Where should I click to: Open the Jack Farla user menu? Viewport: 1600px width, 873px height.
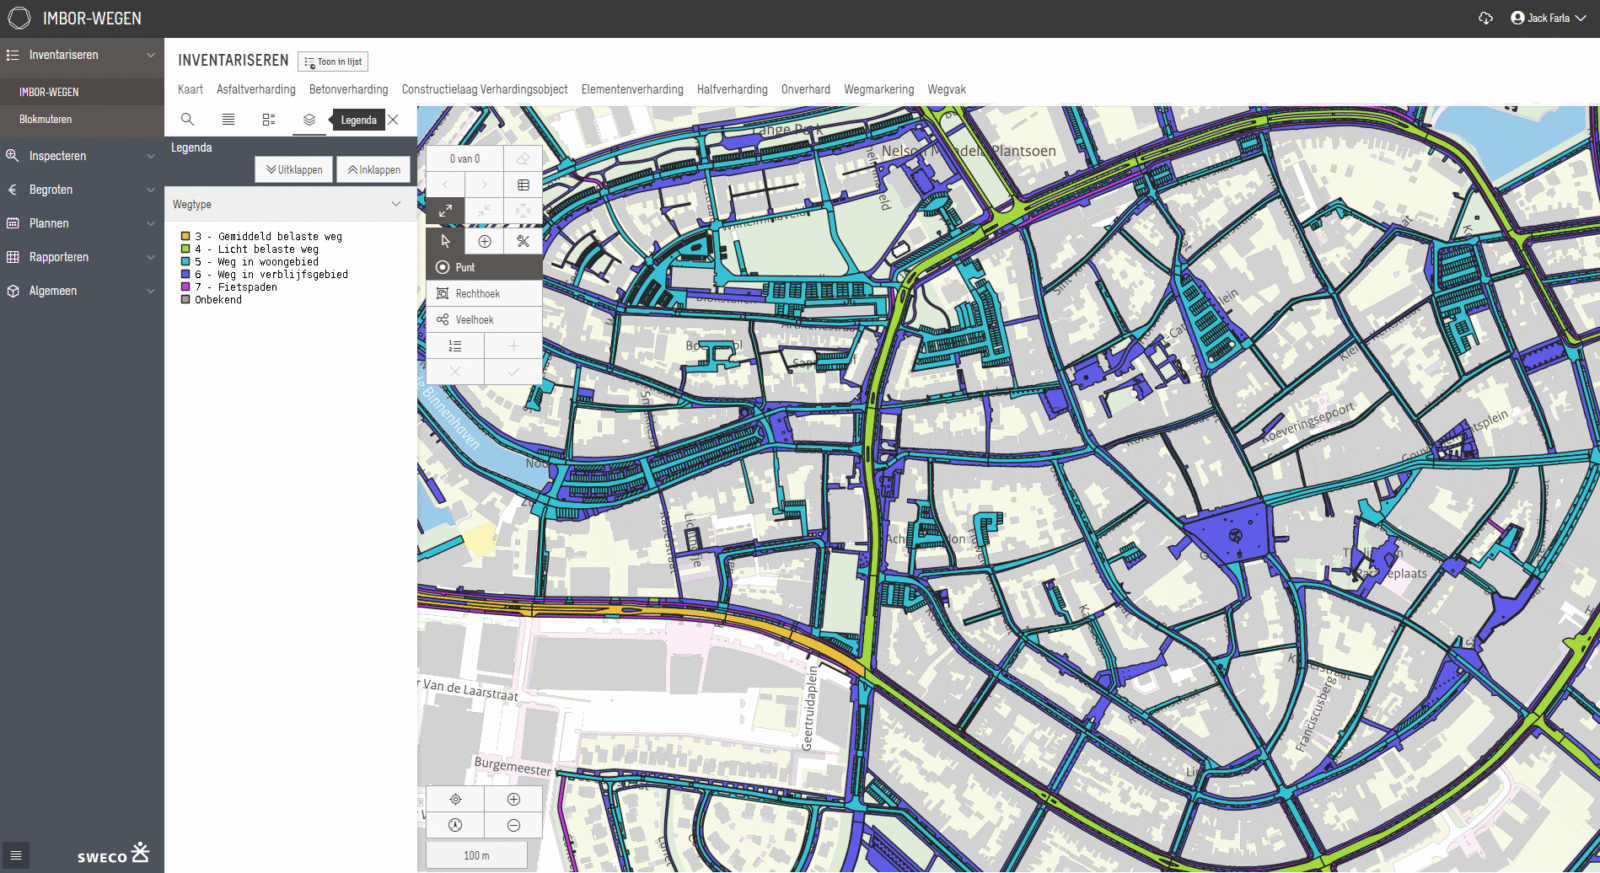[x=1549, y=18]
